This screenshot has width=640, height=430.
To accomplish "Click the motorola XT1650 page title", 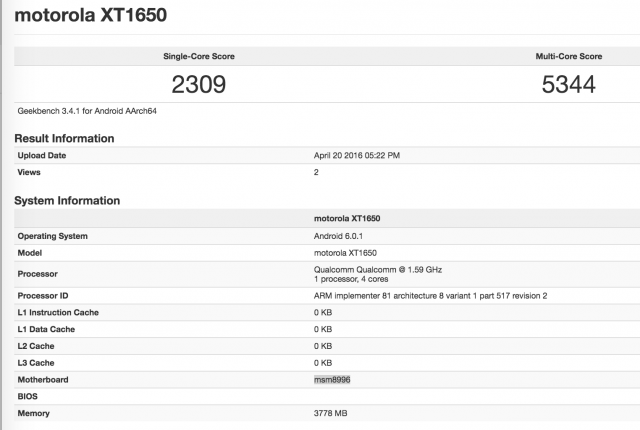I will (91, 18).
